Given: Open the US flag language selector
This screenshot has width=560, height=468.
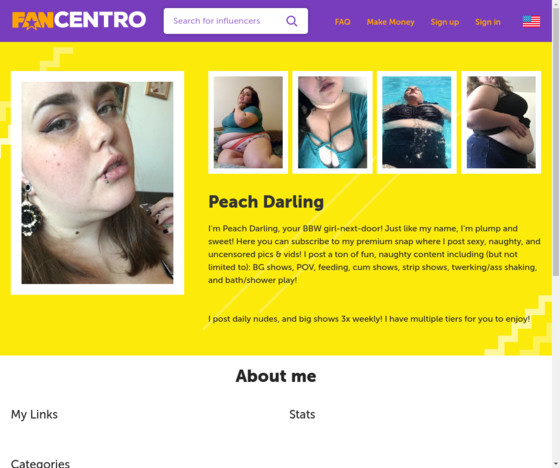Looking at the screenshot, I should [x=531, y=21].
